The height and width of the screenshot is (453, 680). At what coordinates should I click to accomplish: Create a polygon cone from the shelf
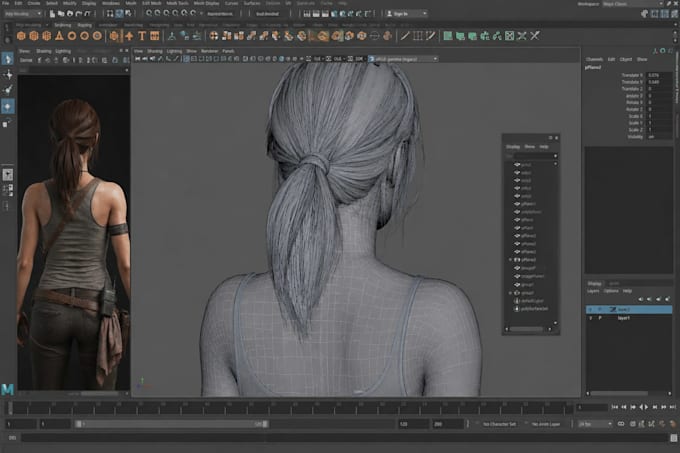[59, 36]
